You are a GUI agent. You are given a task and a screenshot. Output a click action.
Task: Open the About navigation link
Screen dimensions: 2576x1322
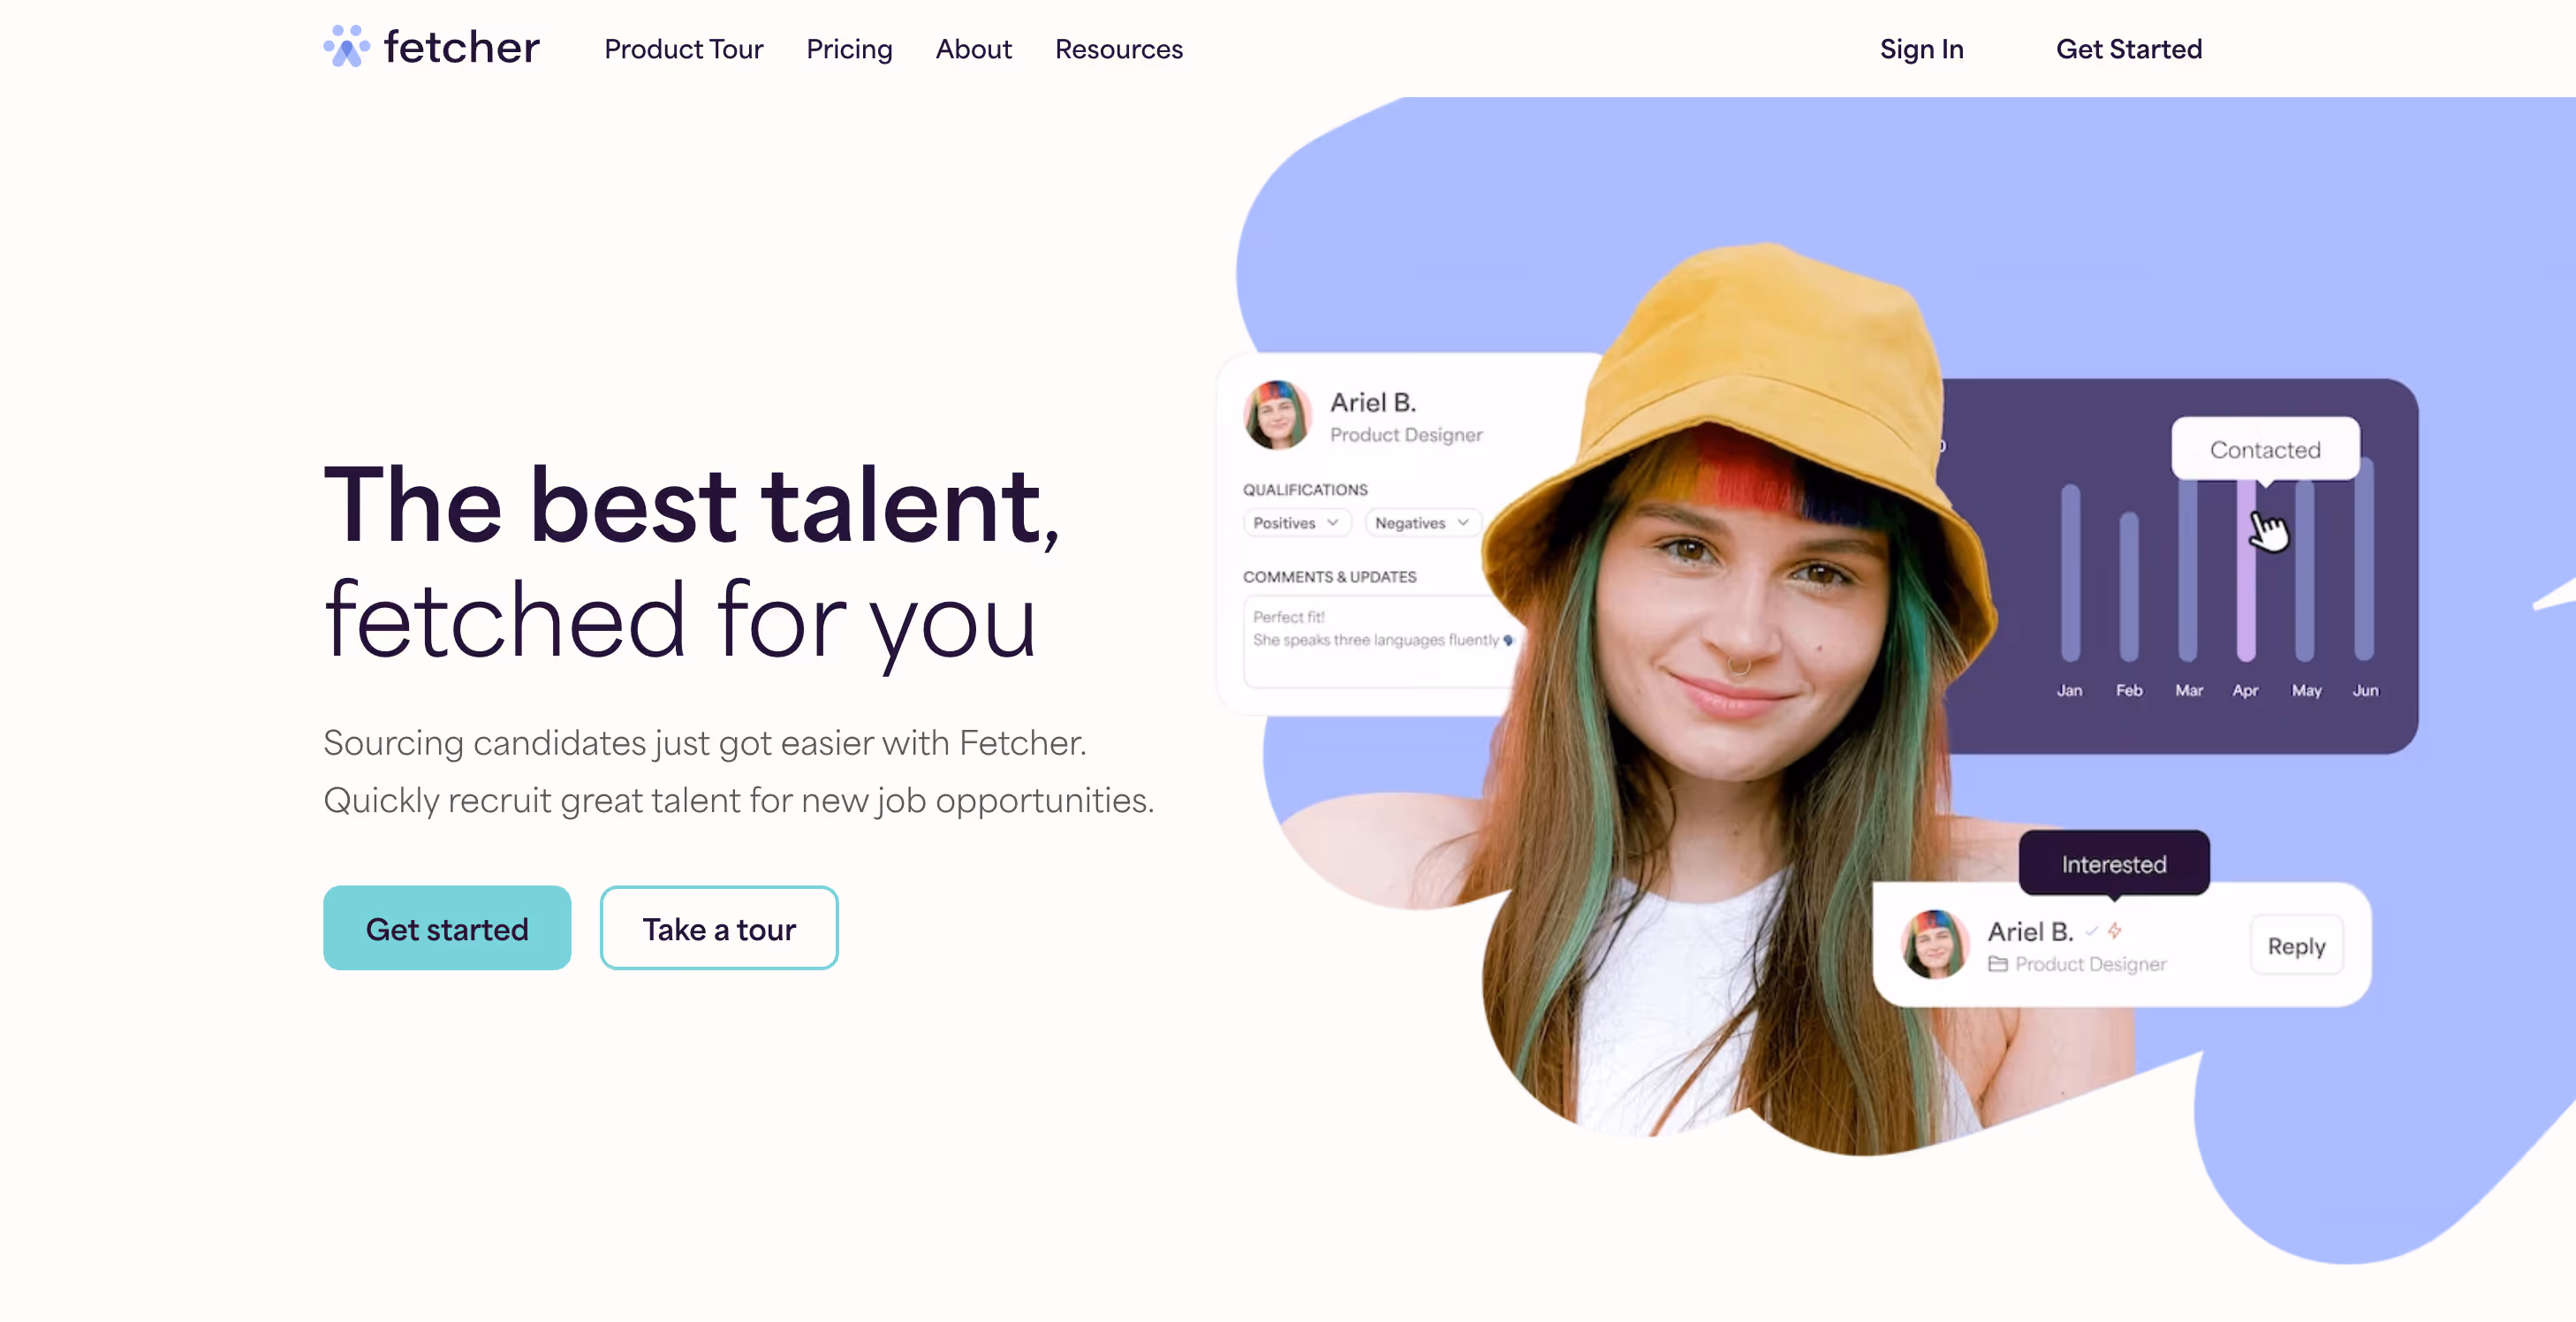coord(973,49)
